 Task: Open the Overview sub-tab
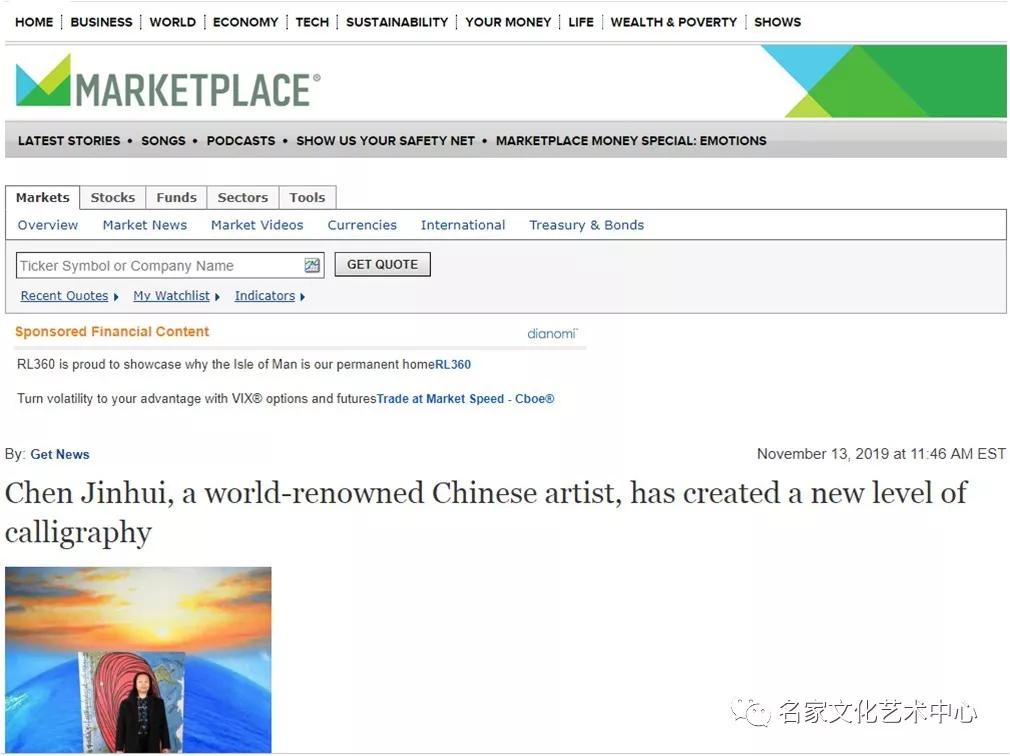[x=48, y=225]
